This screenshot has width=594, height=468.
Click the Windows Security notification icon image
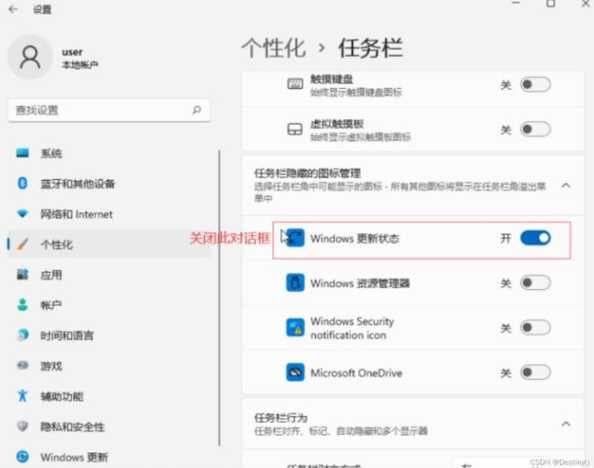[295, 328]
